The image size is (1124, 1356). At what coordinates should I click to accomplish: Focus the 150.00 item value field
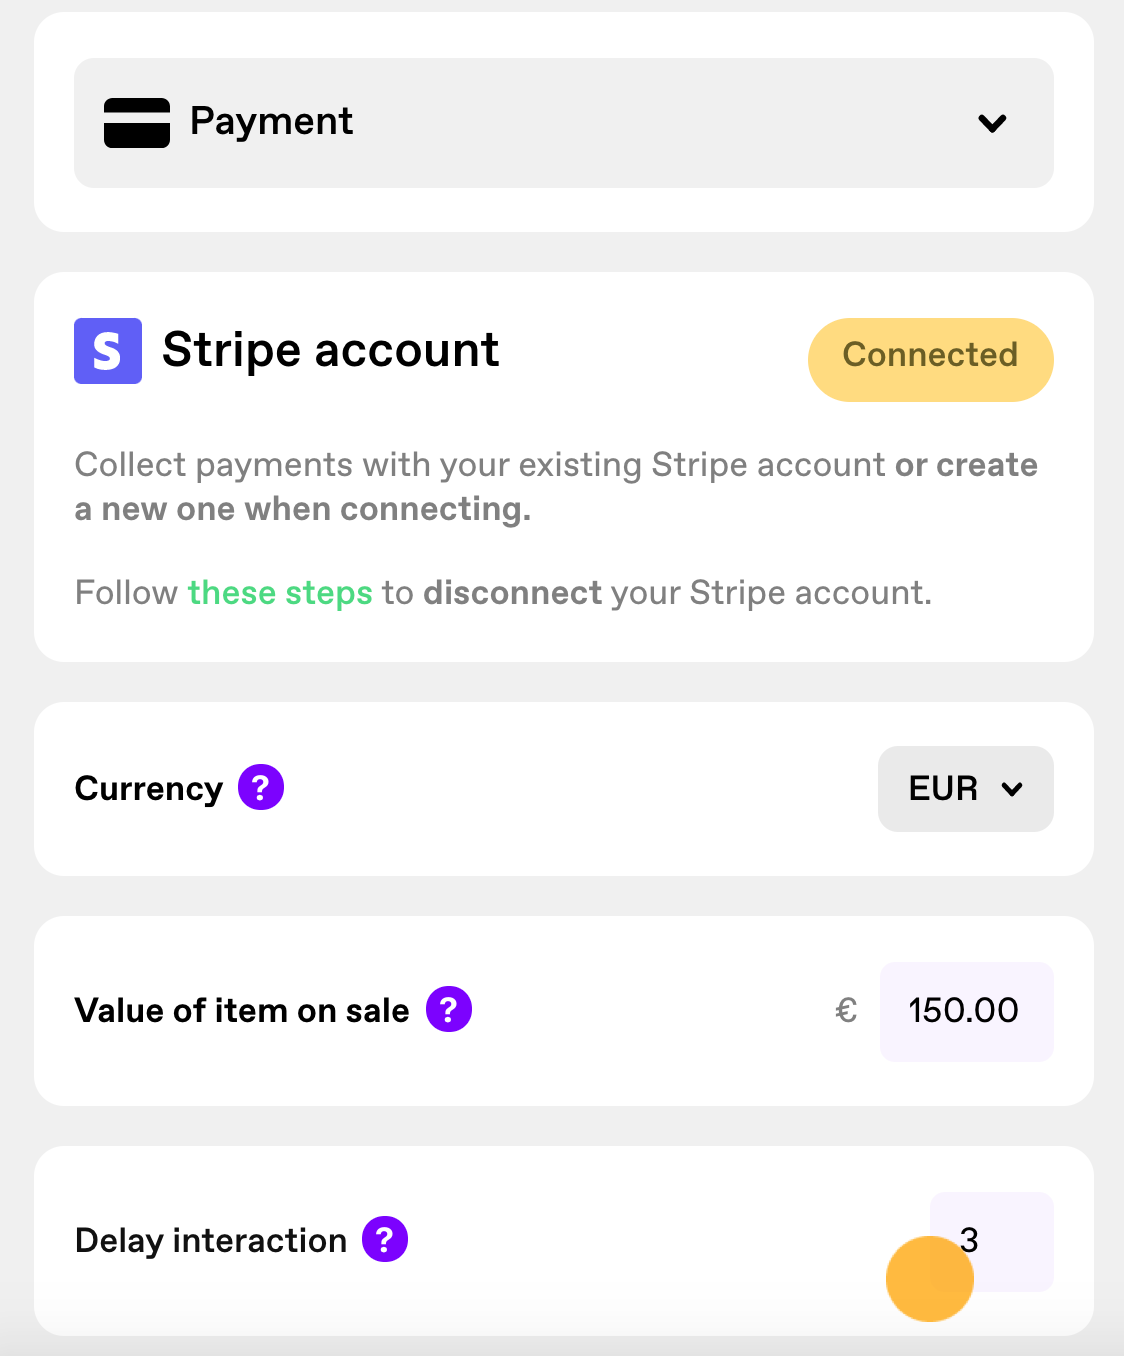point(967,1011)
